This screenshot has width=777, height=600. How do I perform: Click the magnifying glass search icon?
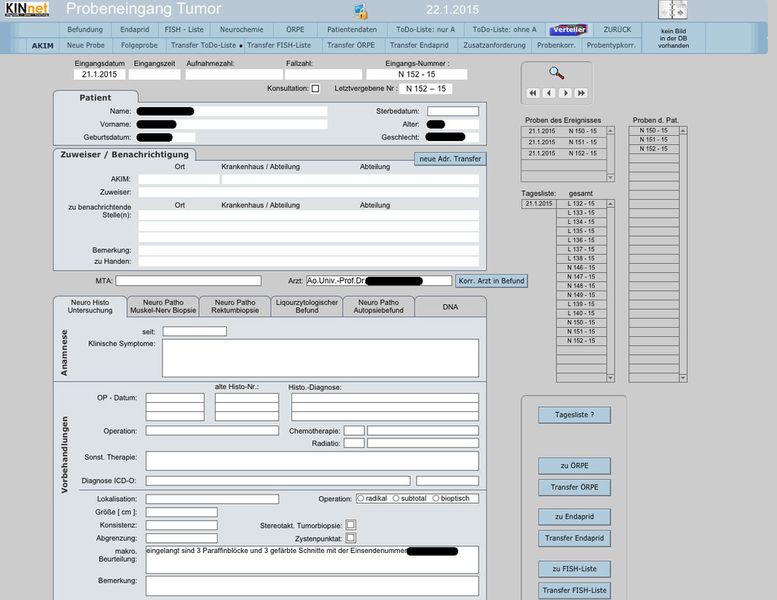click(556, 73)
